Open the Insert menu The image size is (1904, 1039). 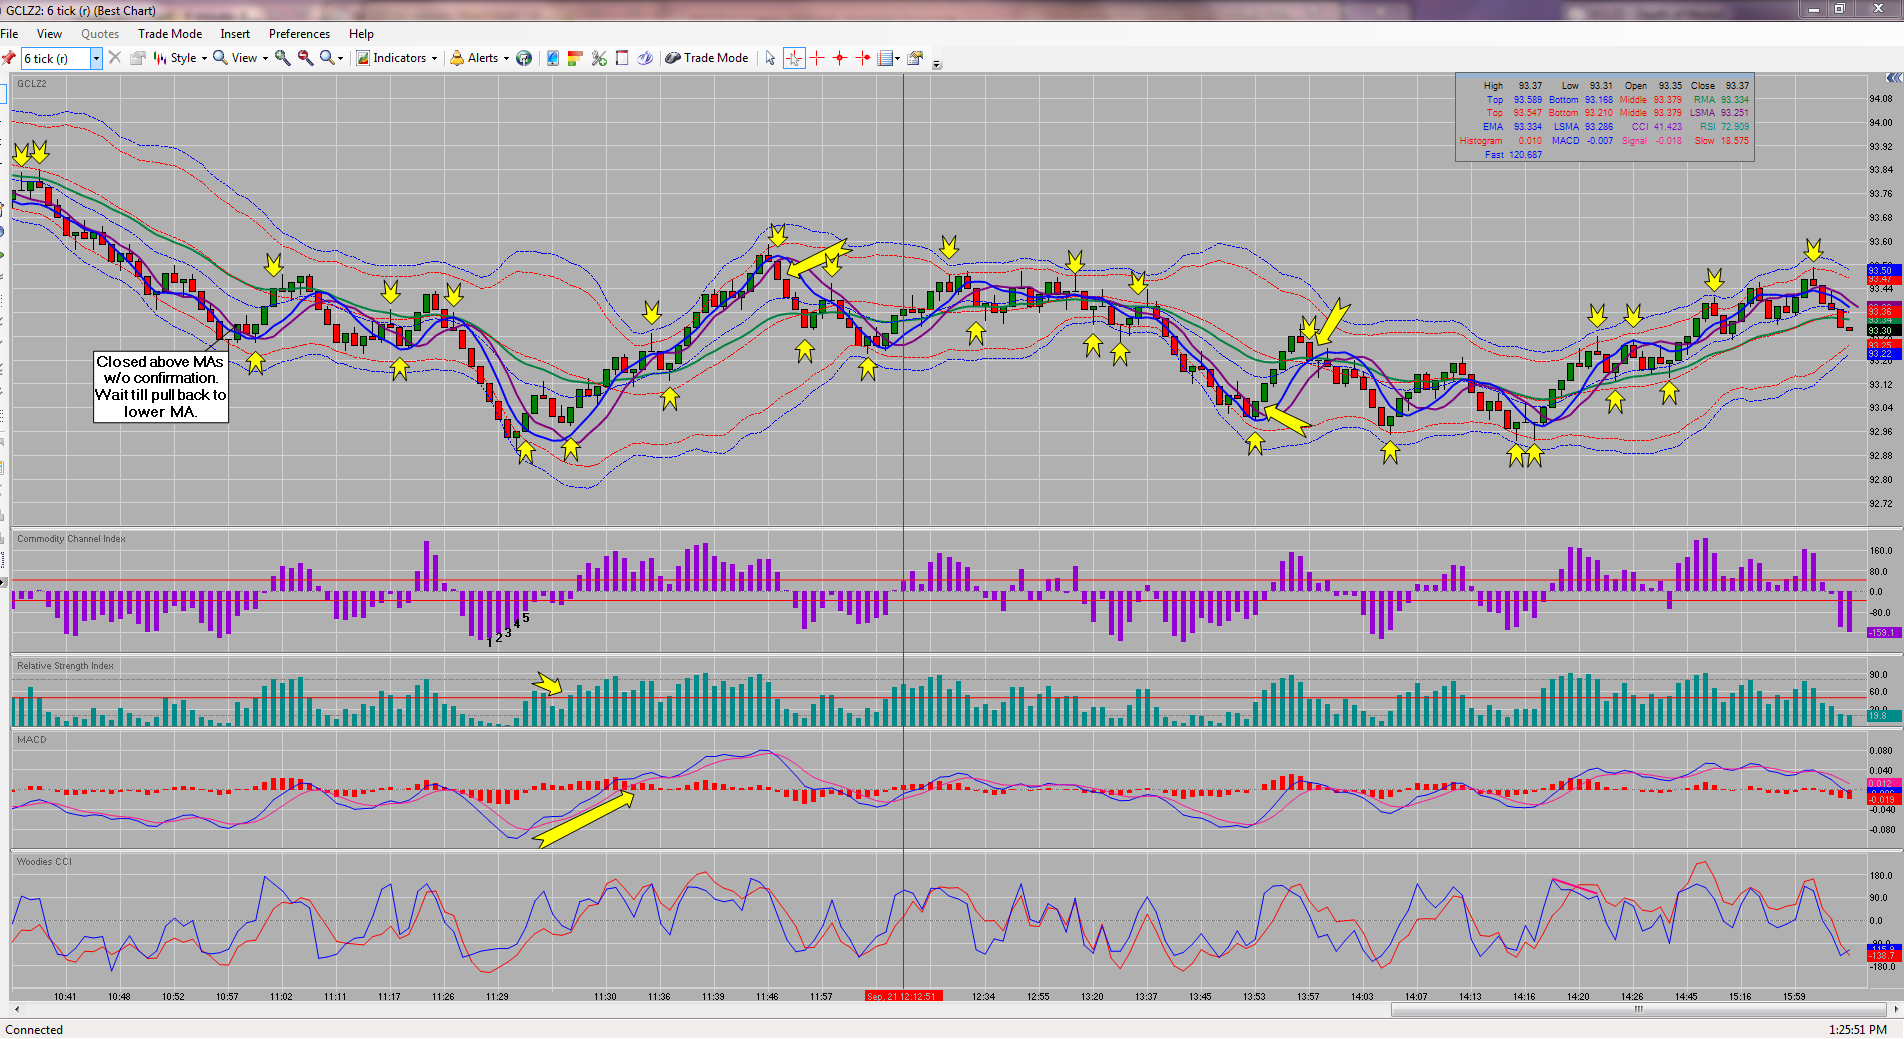tap(235, 34)
